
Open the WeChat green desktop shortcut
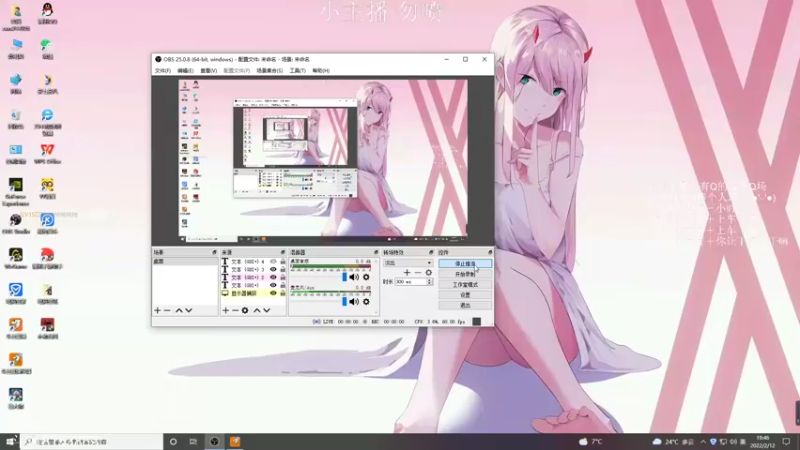pyautogui.click(x=47, y=49)
